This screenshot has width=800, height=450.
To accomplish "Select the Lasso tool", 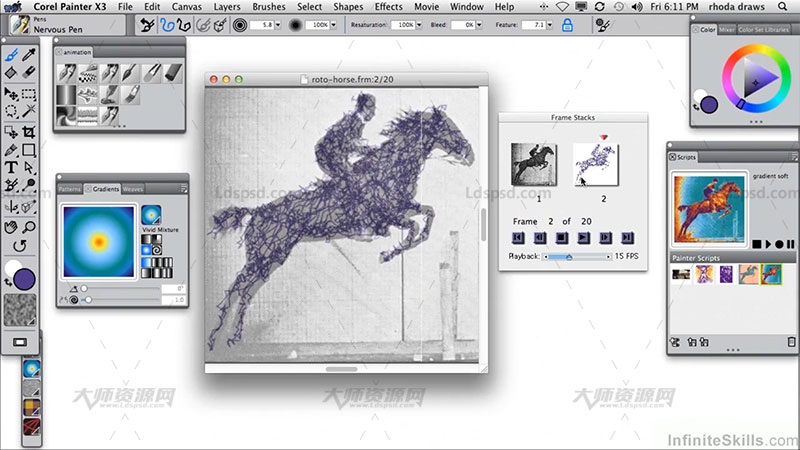I will (x=11, y=111).
